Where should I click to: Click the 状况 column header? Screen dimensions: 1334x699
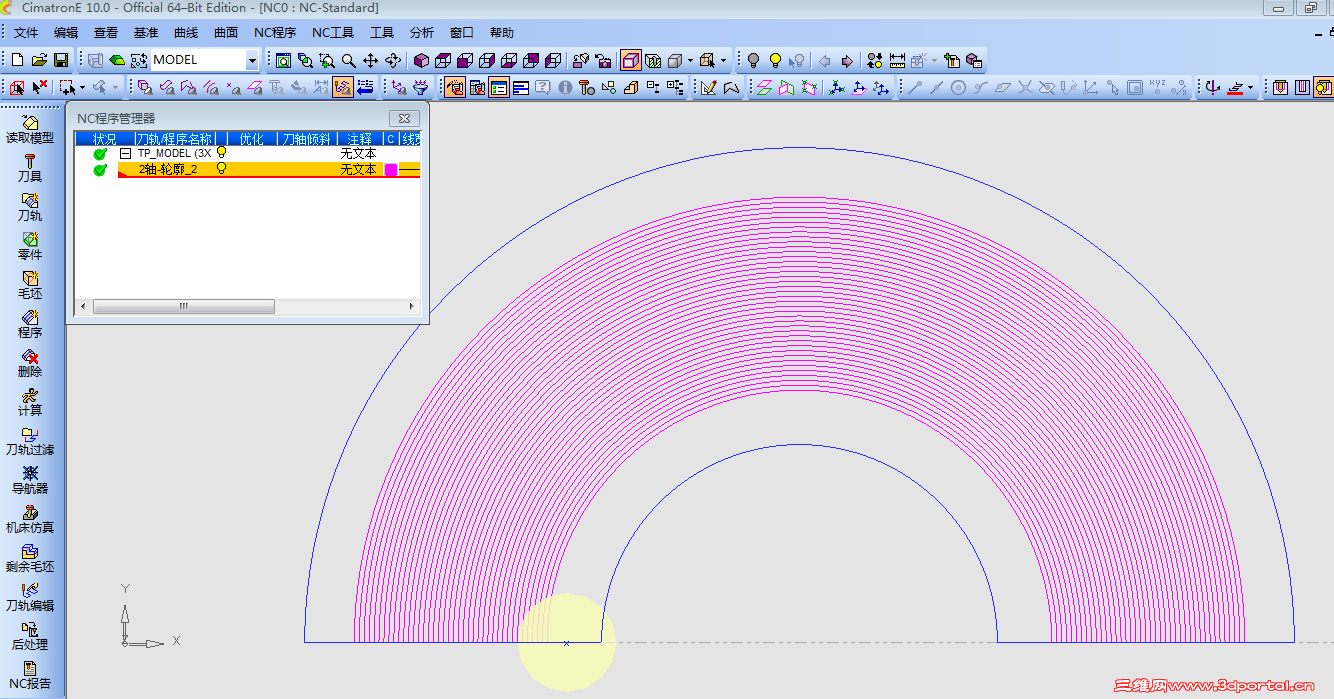point(105,139)
